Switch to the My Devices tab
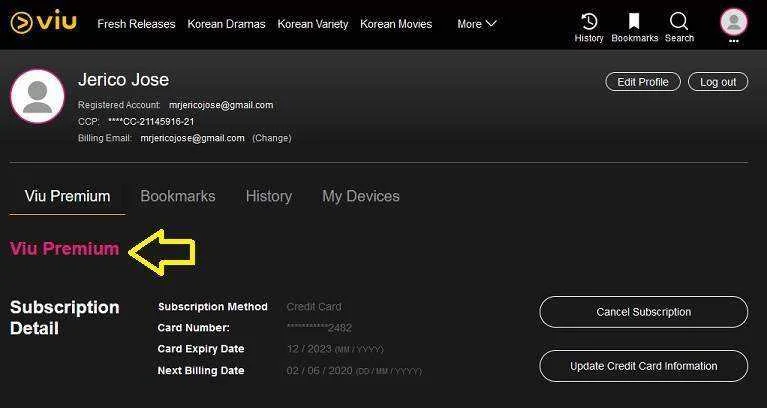The height and width of the screenshot is (408, 767). point(361,196)
